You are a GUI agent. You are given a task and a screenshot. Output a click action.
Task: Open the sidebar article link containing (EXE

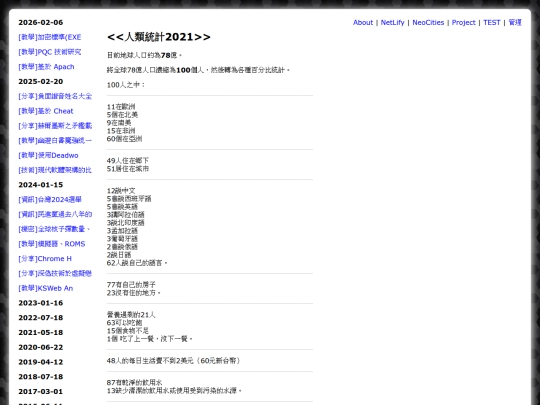pos(50,37)
